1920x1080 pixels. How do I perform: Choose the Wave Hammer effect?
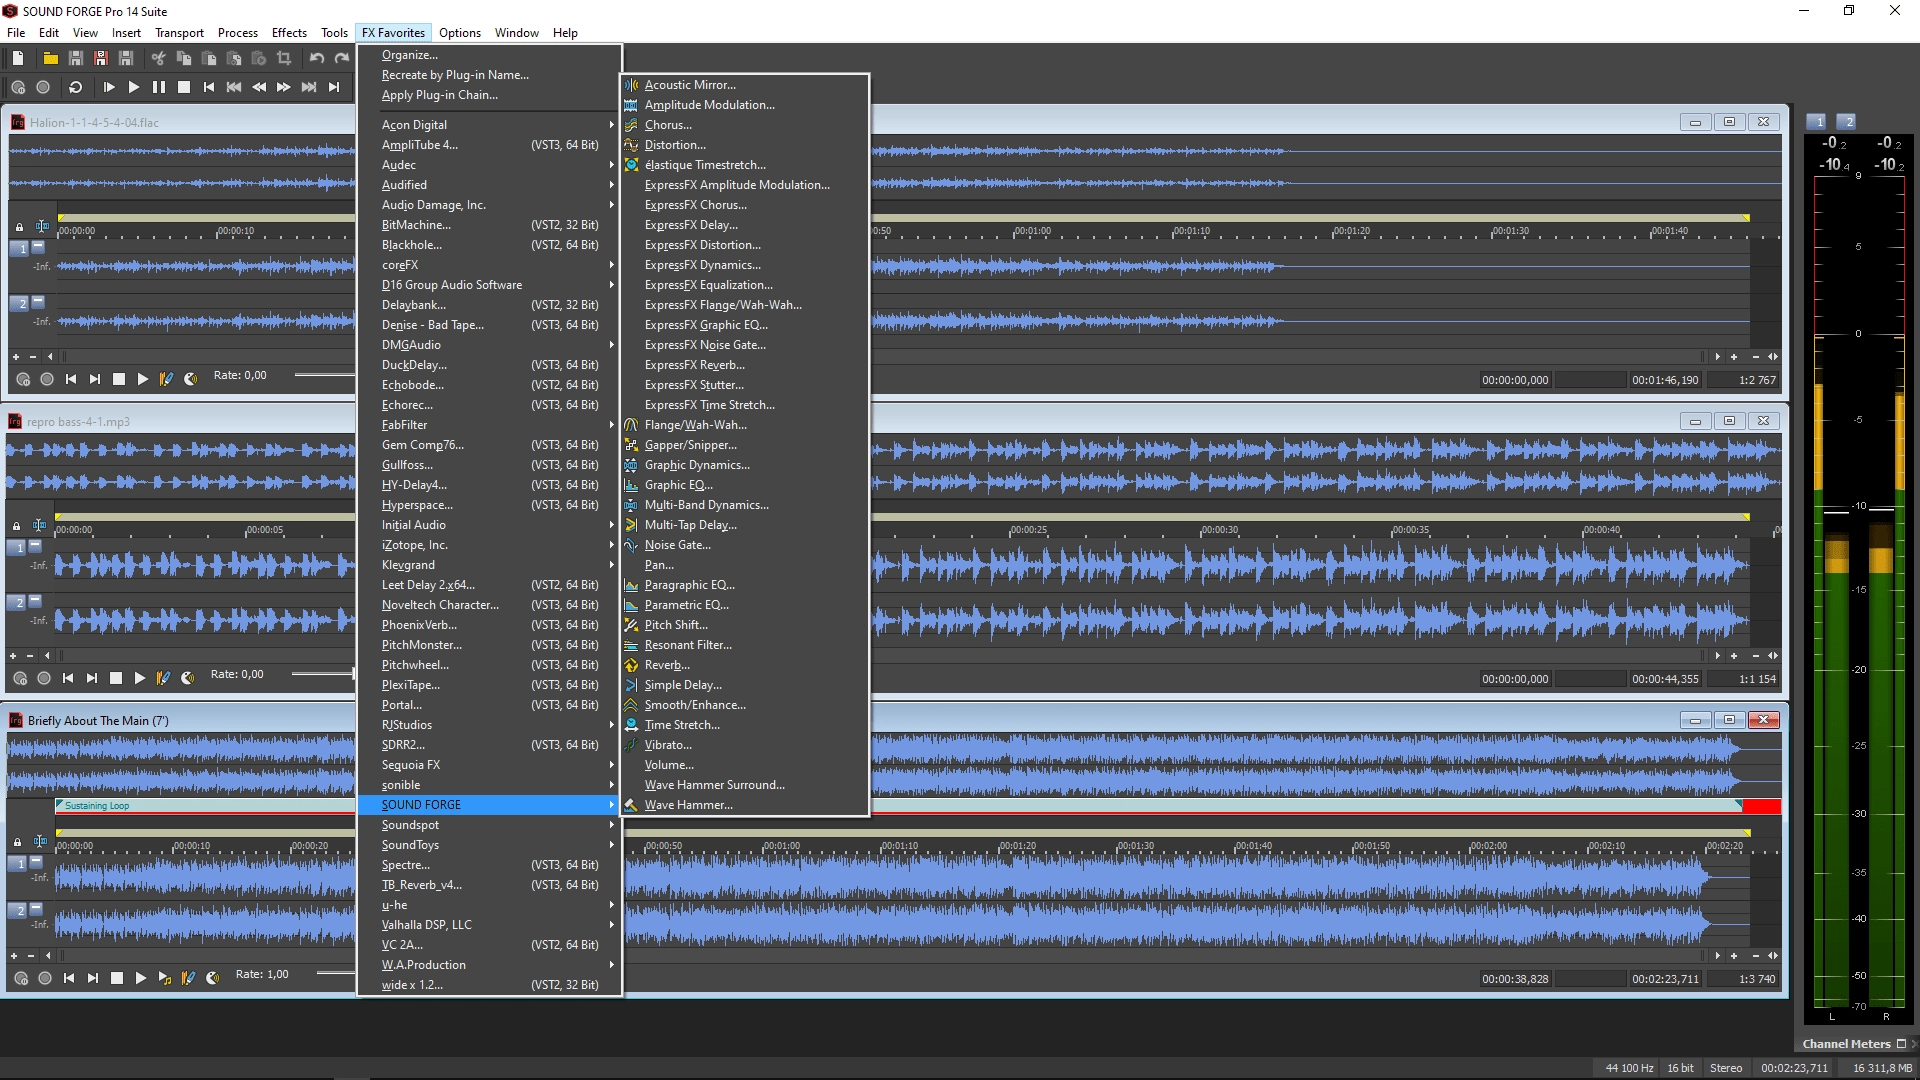coord(744,805)
